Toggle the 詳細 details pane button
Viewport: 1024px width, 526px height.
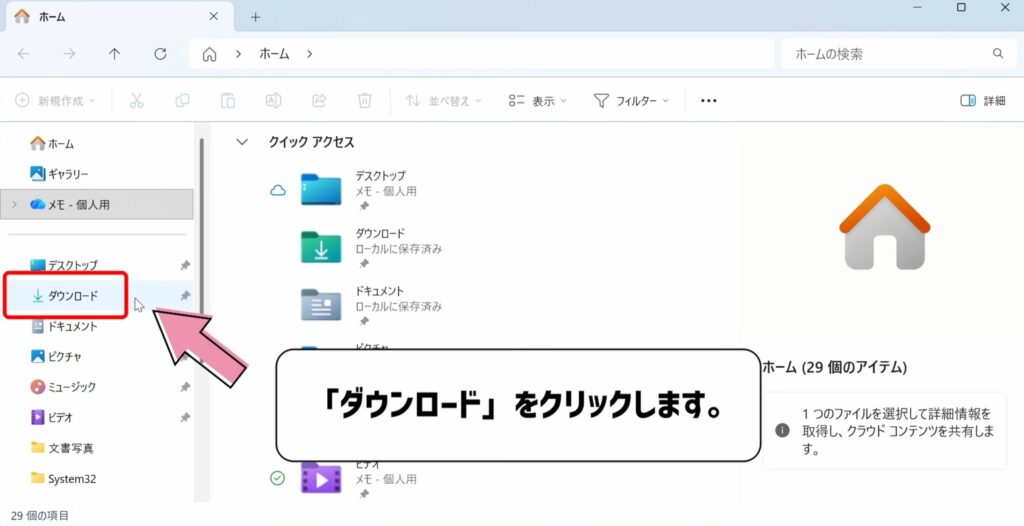[982, 101]
